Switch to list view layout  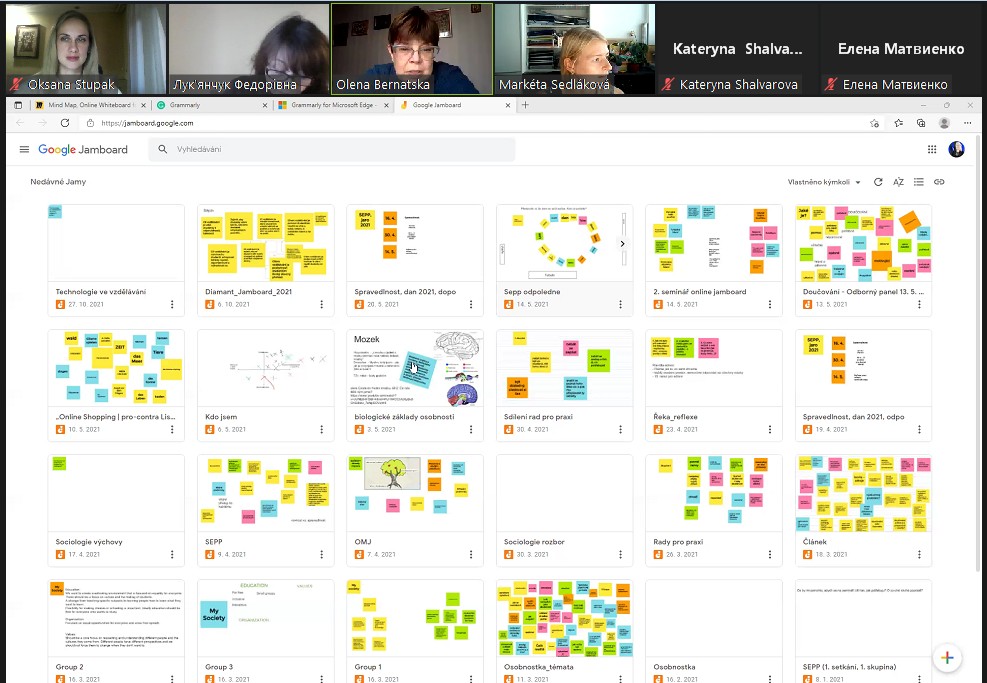point(918,182)
